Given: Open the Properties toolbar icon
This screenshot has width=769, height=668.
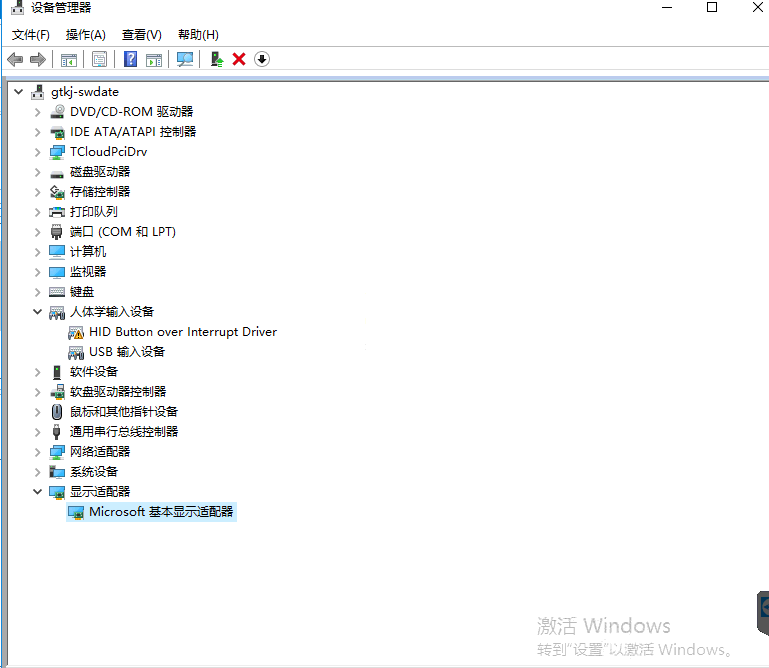Looking at the screenshot, I should 99,60.
